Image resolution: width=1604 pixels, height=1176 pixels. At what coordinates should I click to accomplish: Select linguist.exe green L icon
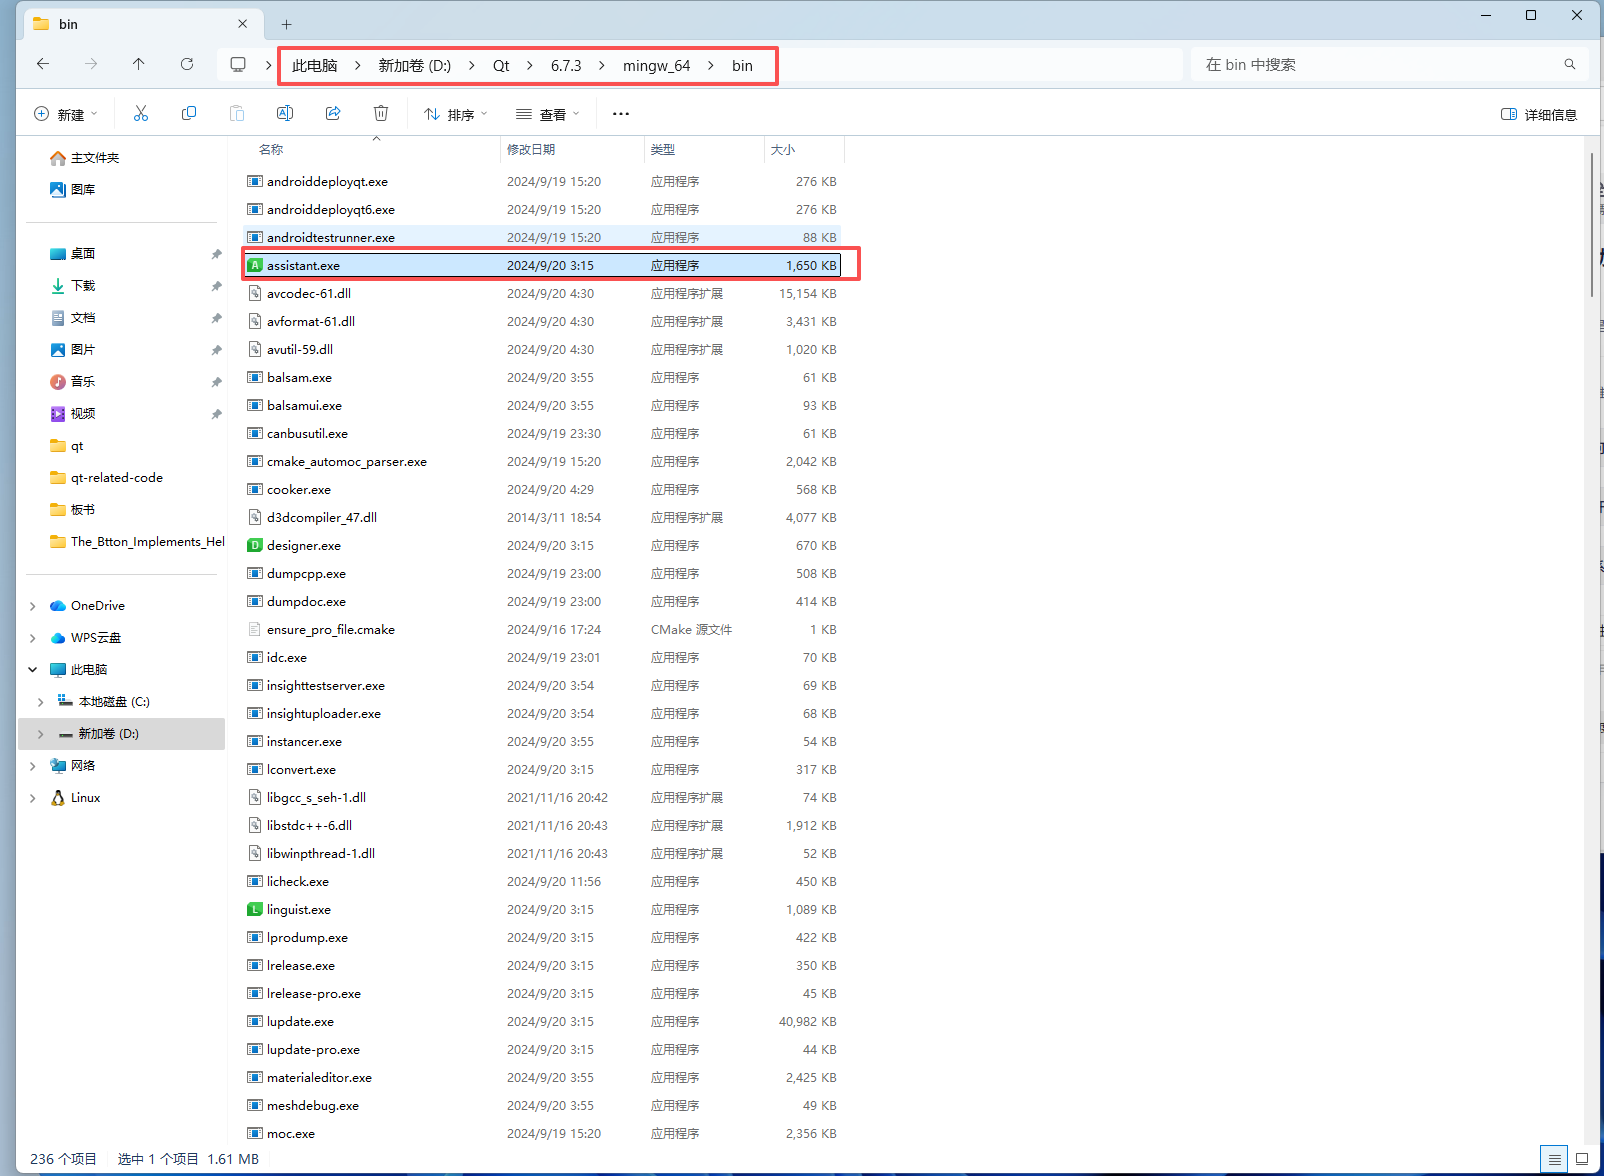(x=255, y=910)
